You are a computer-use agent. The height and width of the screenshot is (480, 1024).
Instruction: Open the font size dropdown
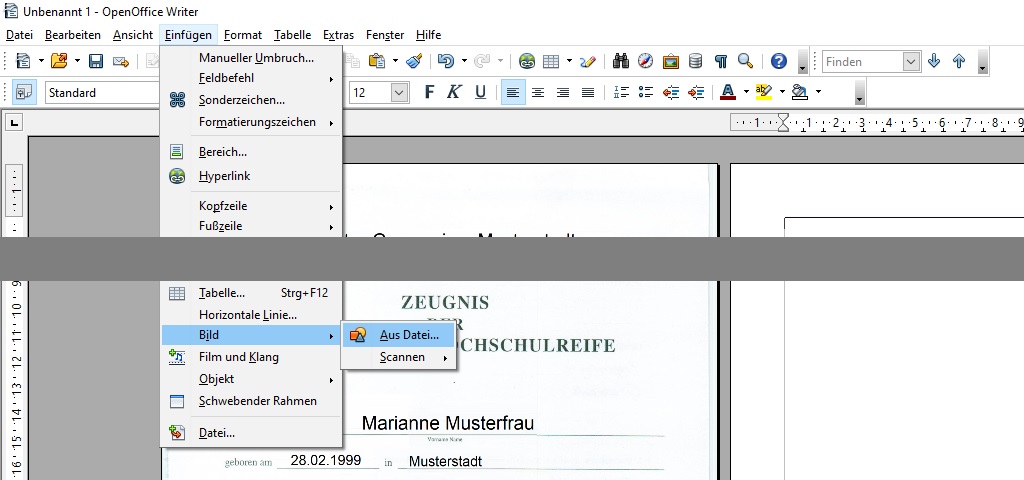click(x=399, y=92)
